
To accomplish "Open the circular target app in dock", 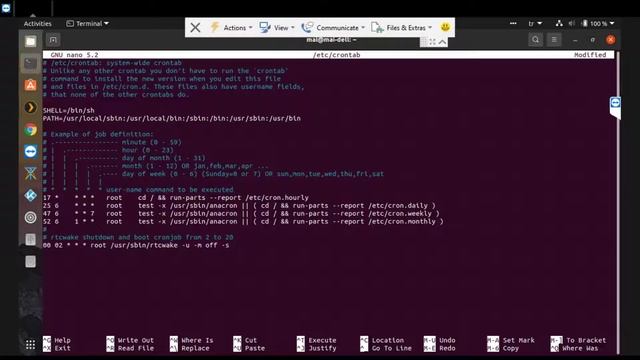I will (x=31, y=218).
